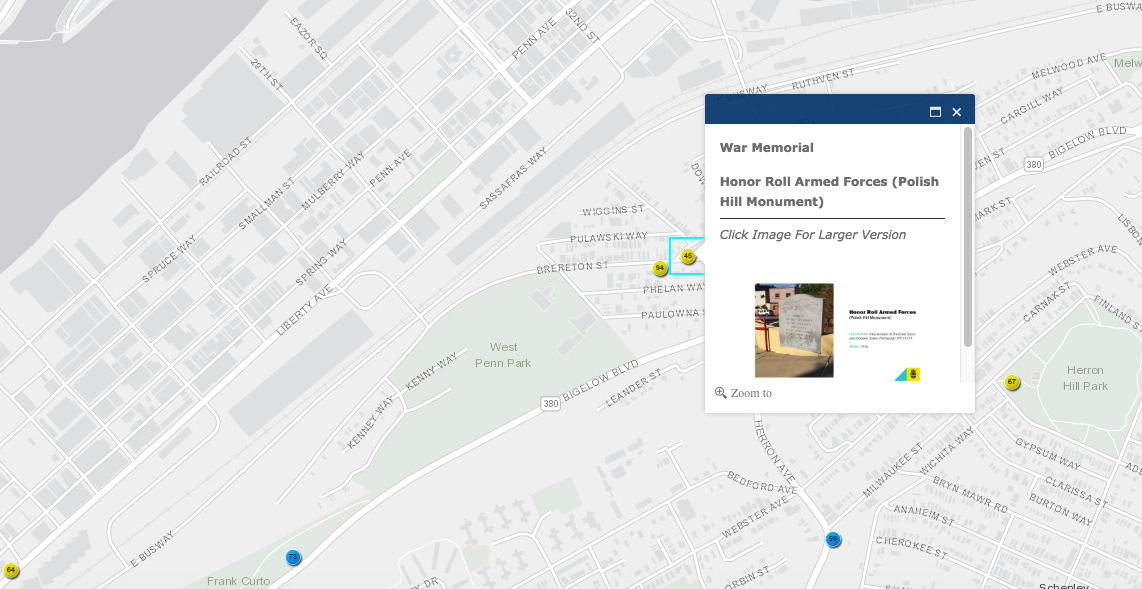Screen dimensions: 1142x589
Task: Click "Click Image For Larger Version" text
Action: pos(813,235)
